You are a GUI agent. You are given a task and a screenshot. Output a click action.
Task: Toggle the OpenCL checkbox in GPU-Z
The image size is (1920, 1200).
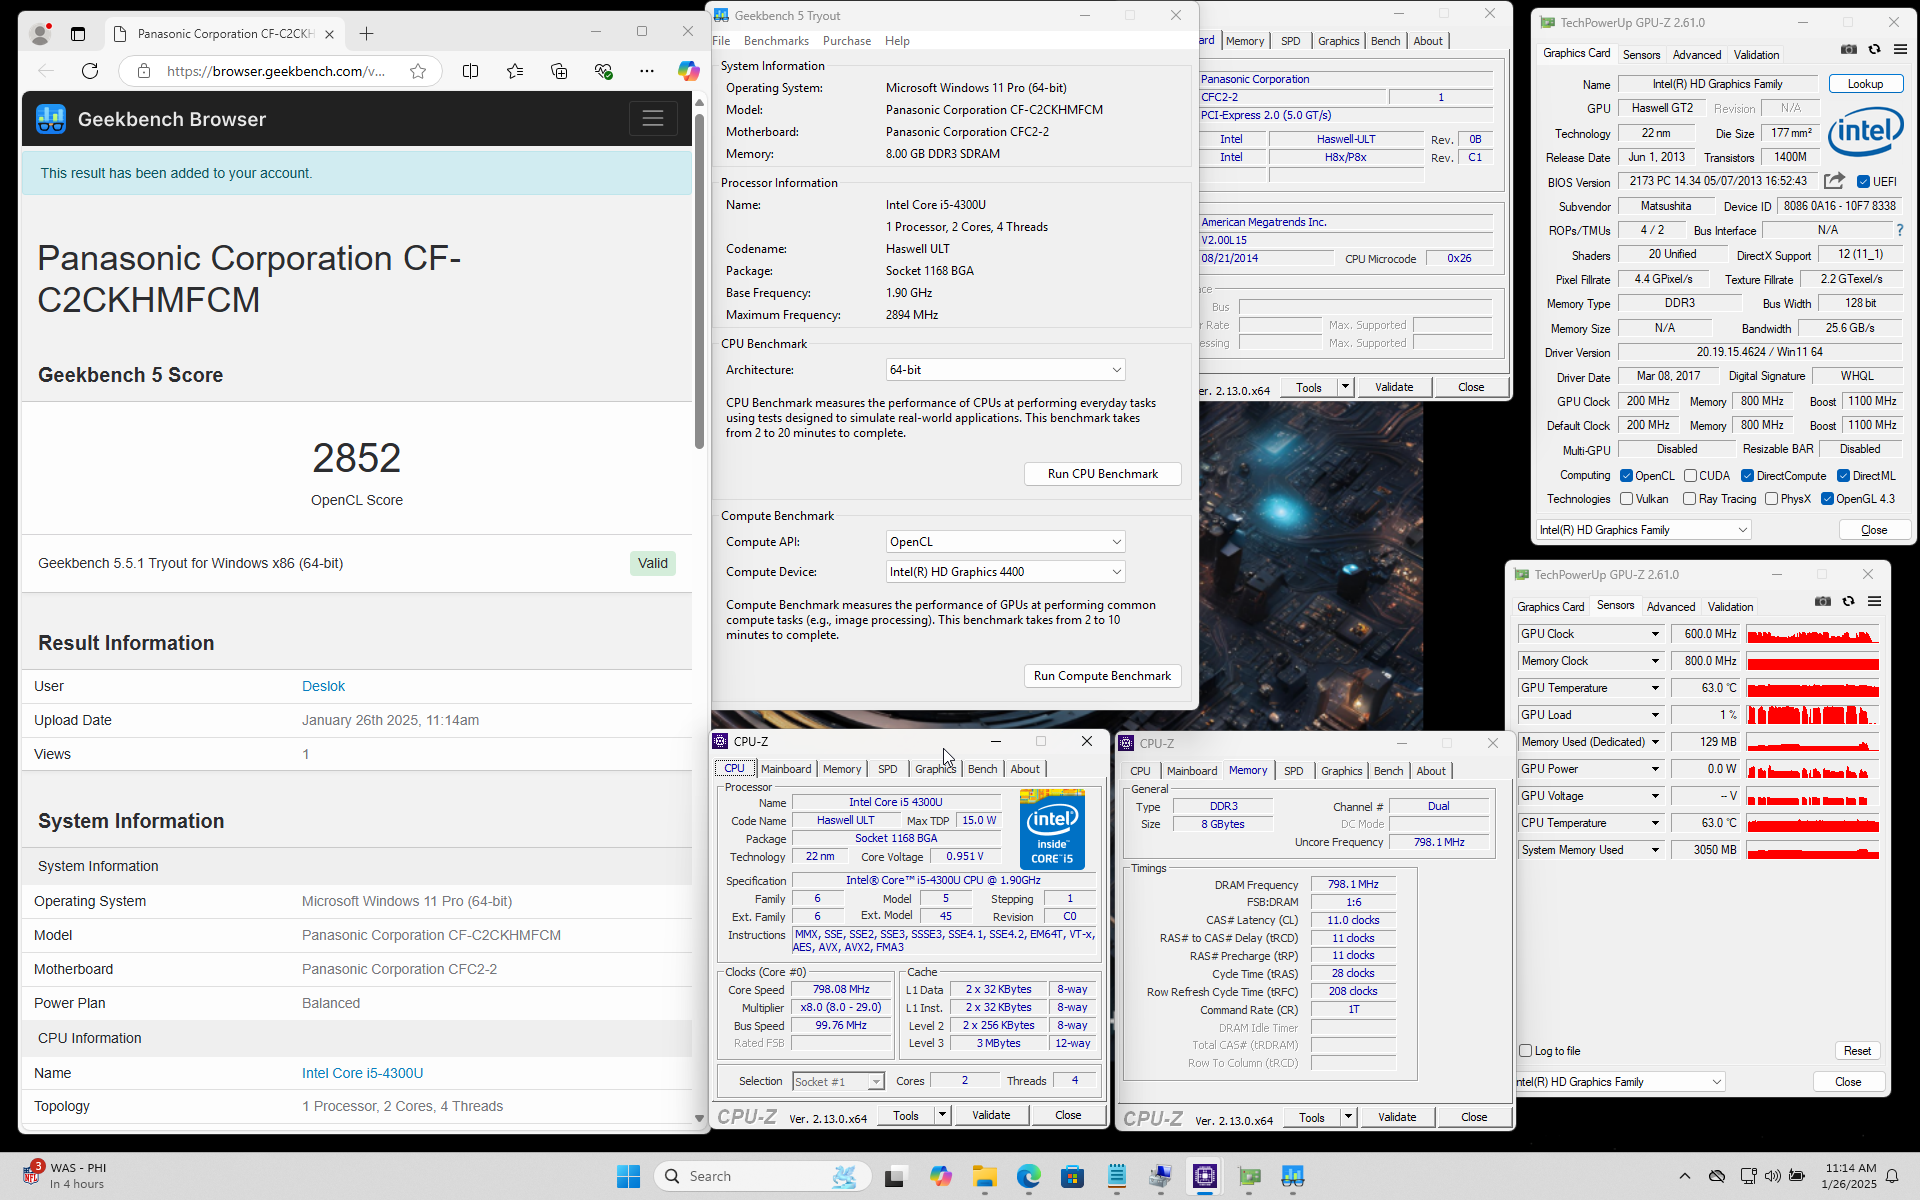pyautogui.click(x=1626, y=476)
